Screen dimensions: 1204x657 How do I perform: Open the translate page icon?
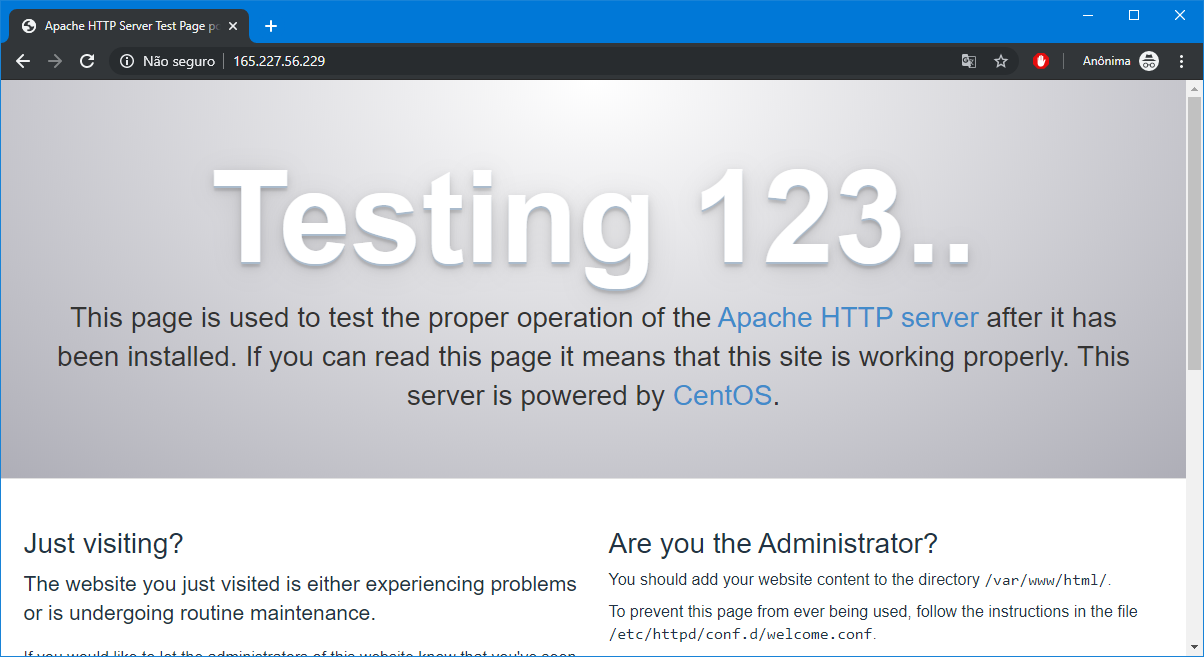point(968,61)
